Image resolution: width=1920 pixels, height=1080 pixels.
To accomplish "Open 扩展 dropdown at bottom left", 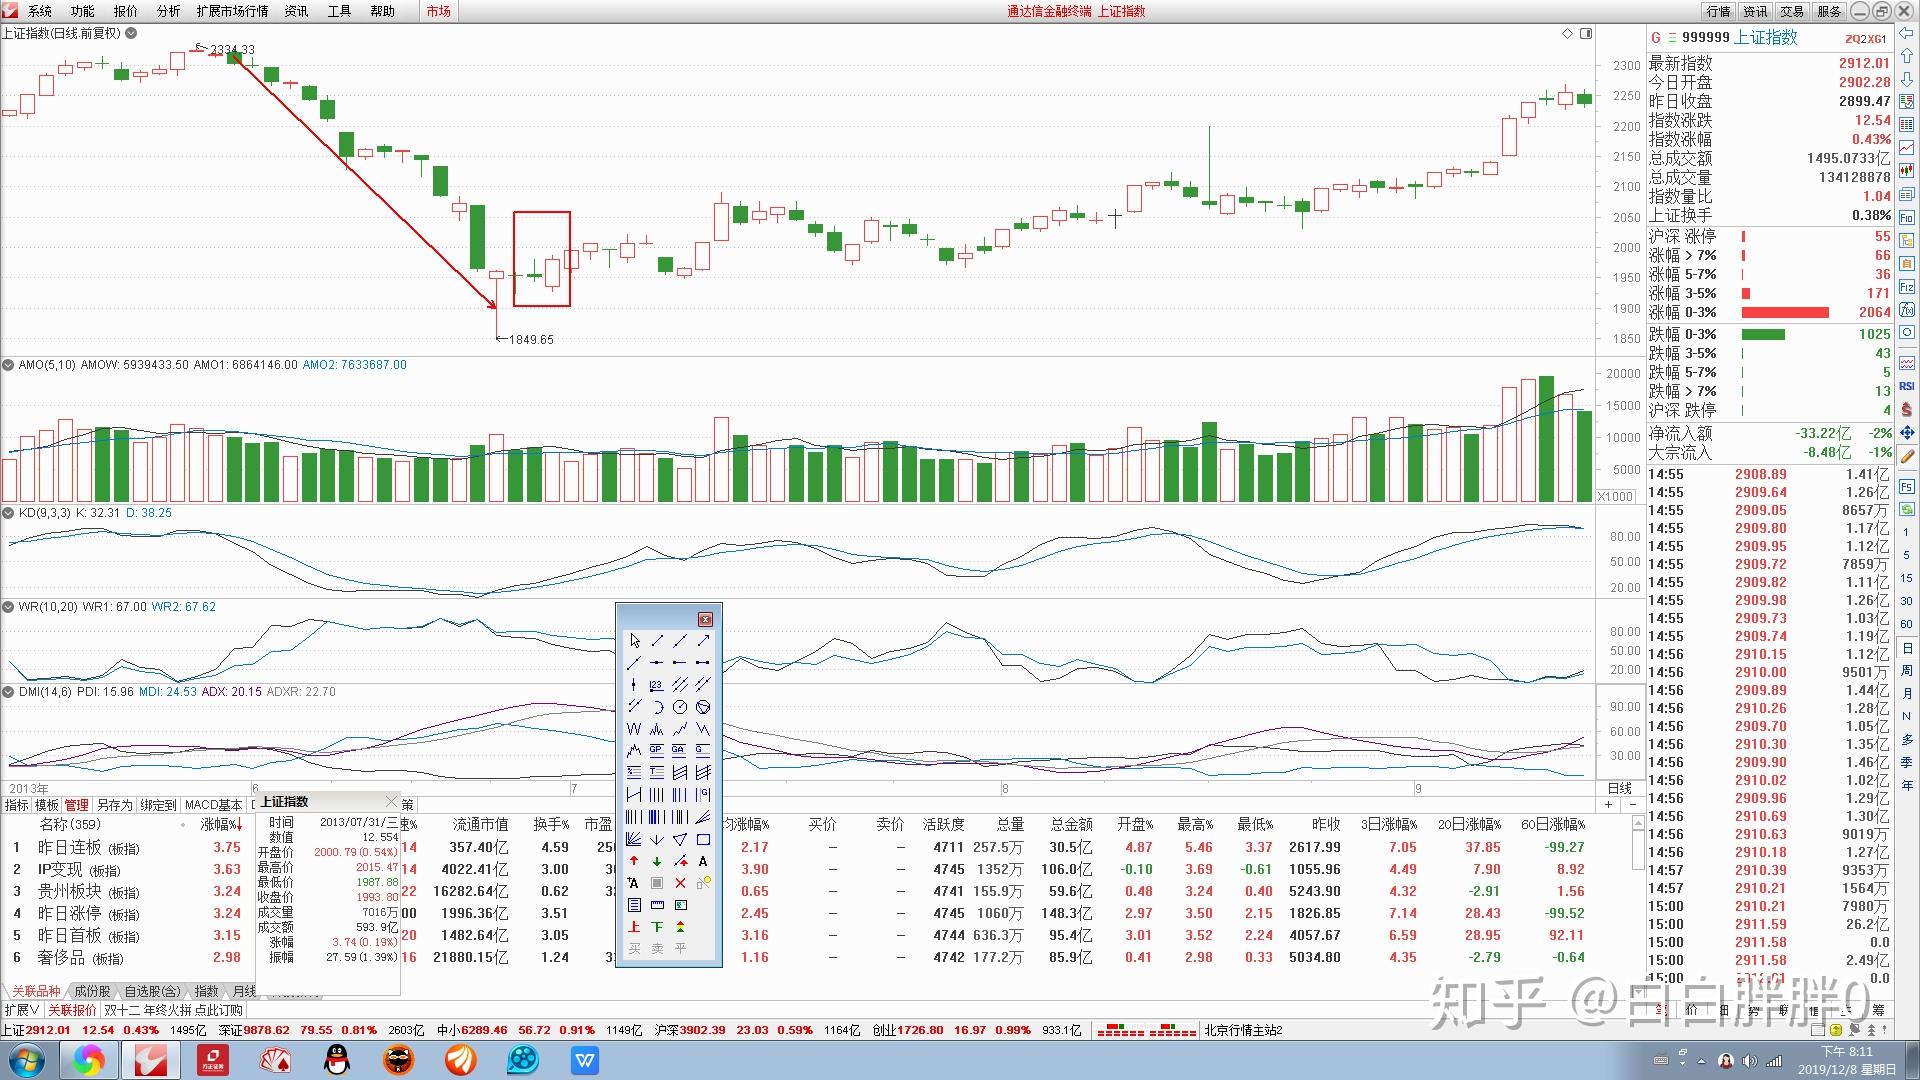I will [x=22, y=1010].
